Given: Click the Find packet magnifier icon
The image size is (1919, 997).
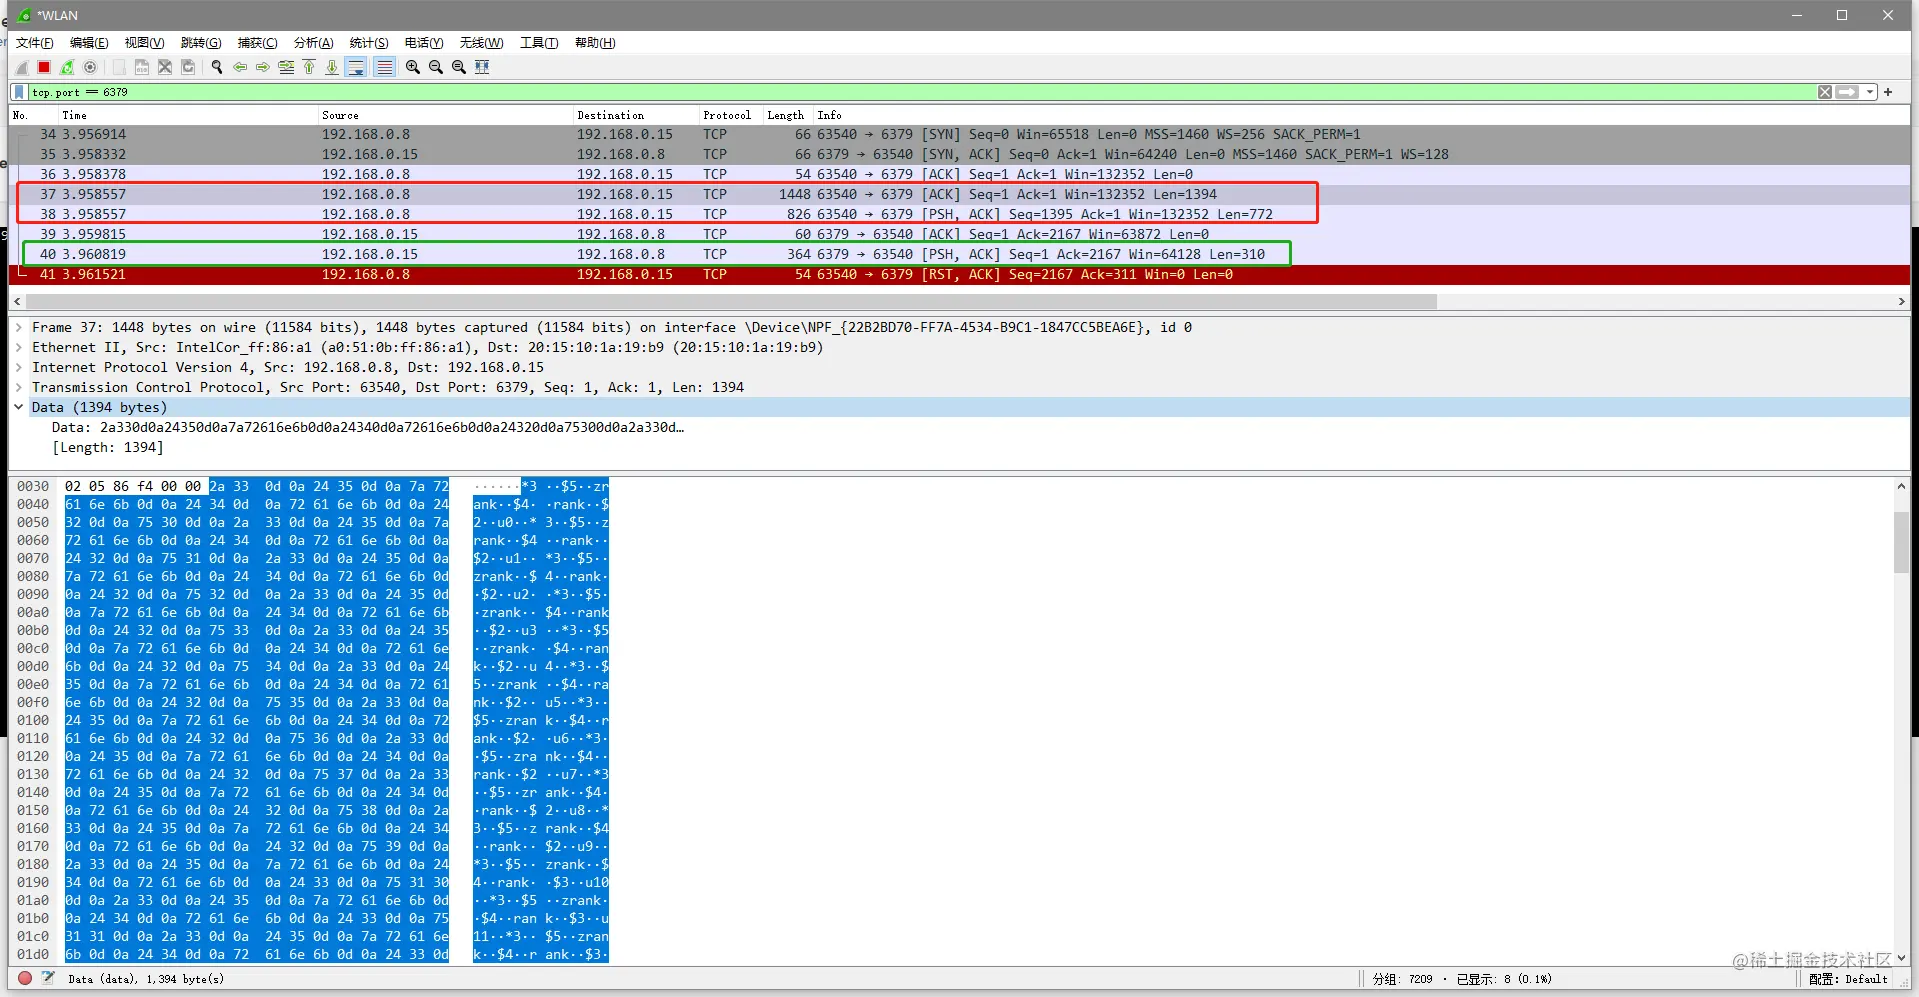Looking at the screenshot, I should pyautogui.click(x=216, y=67).
